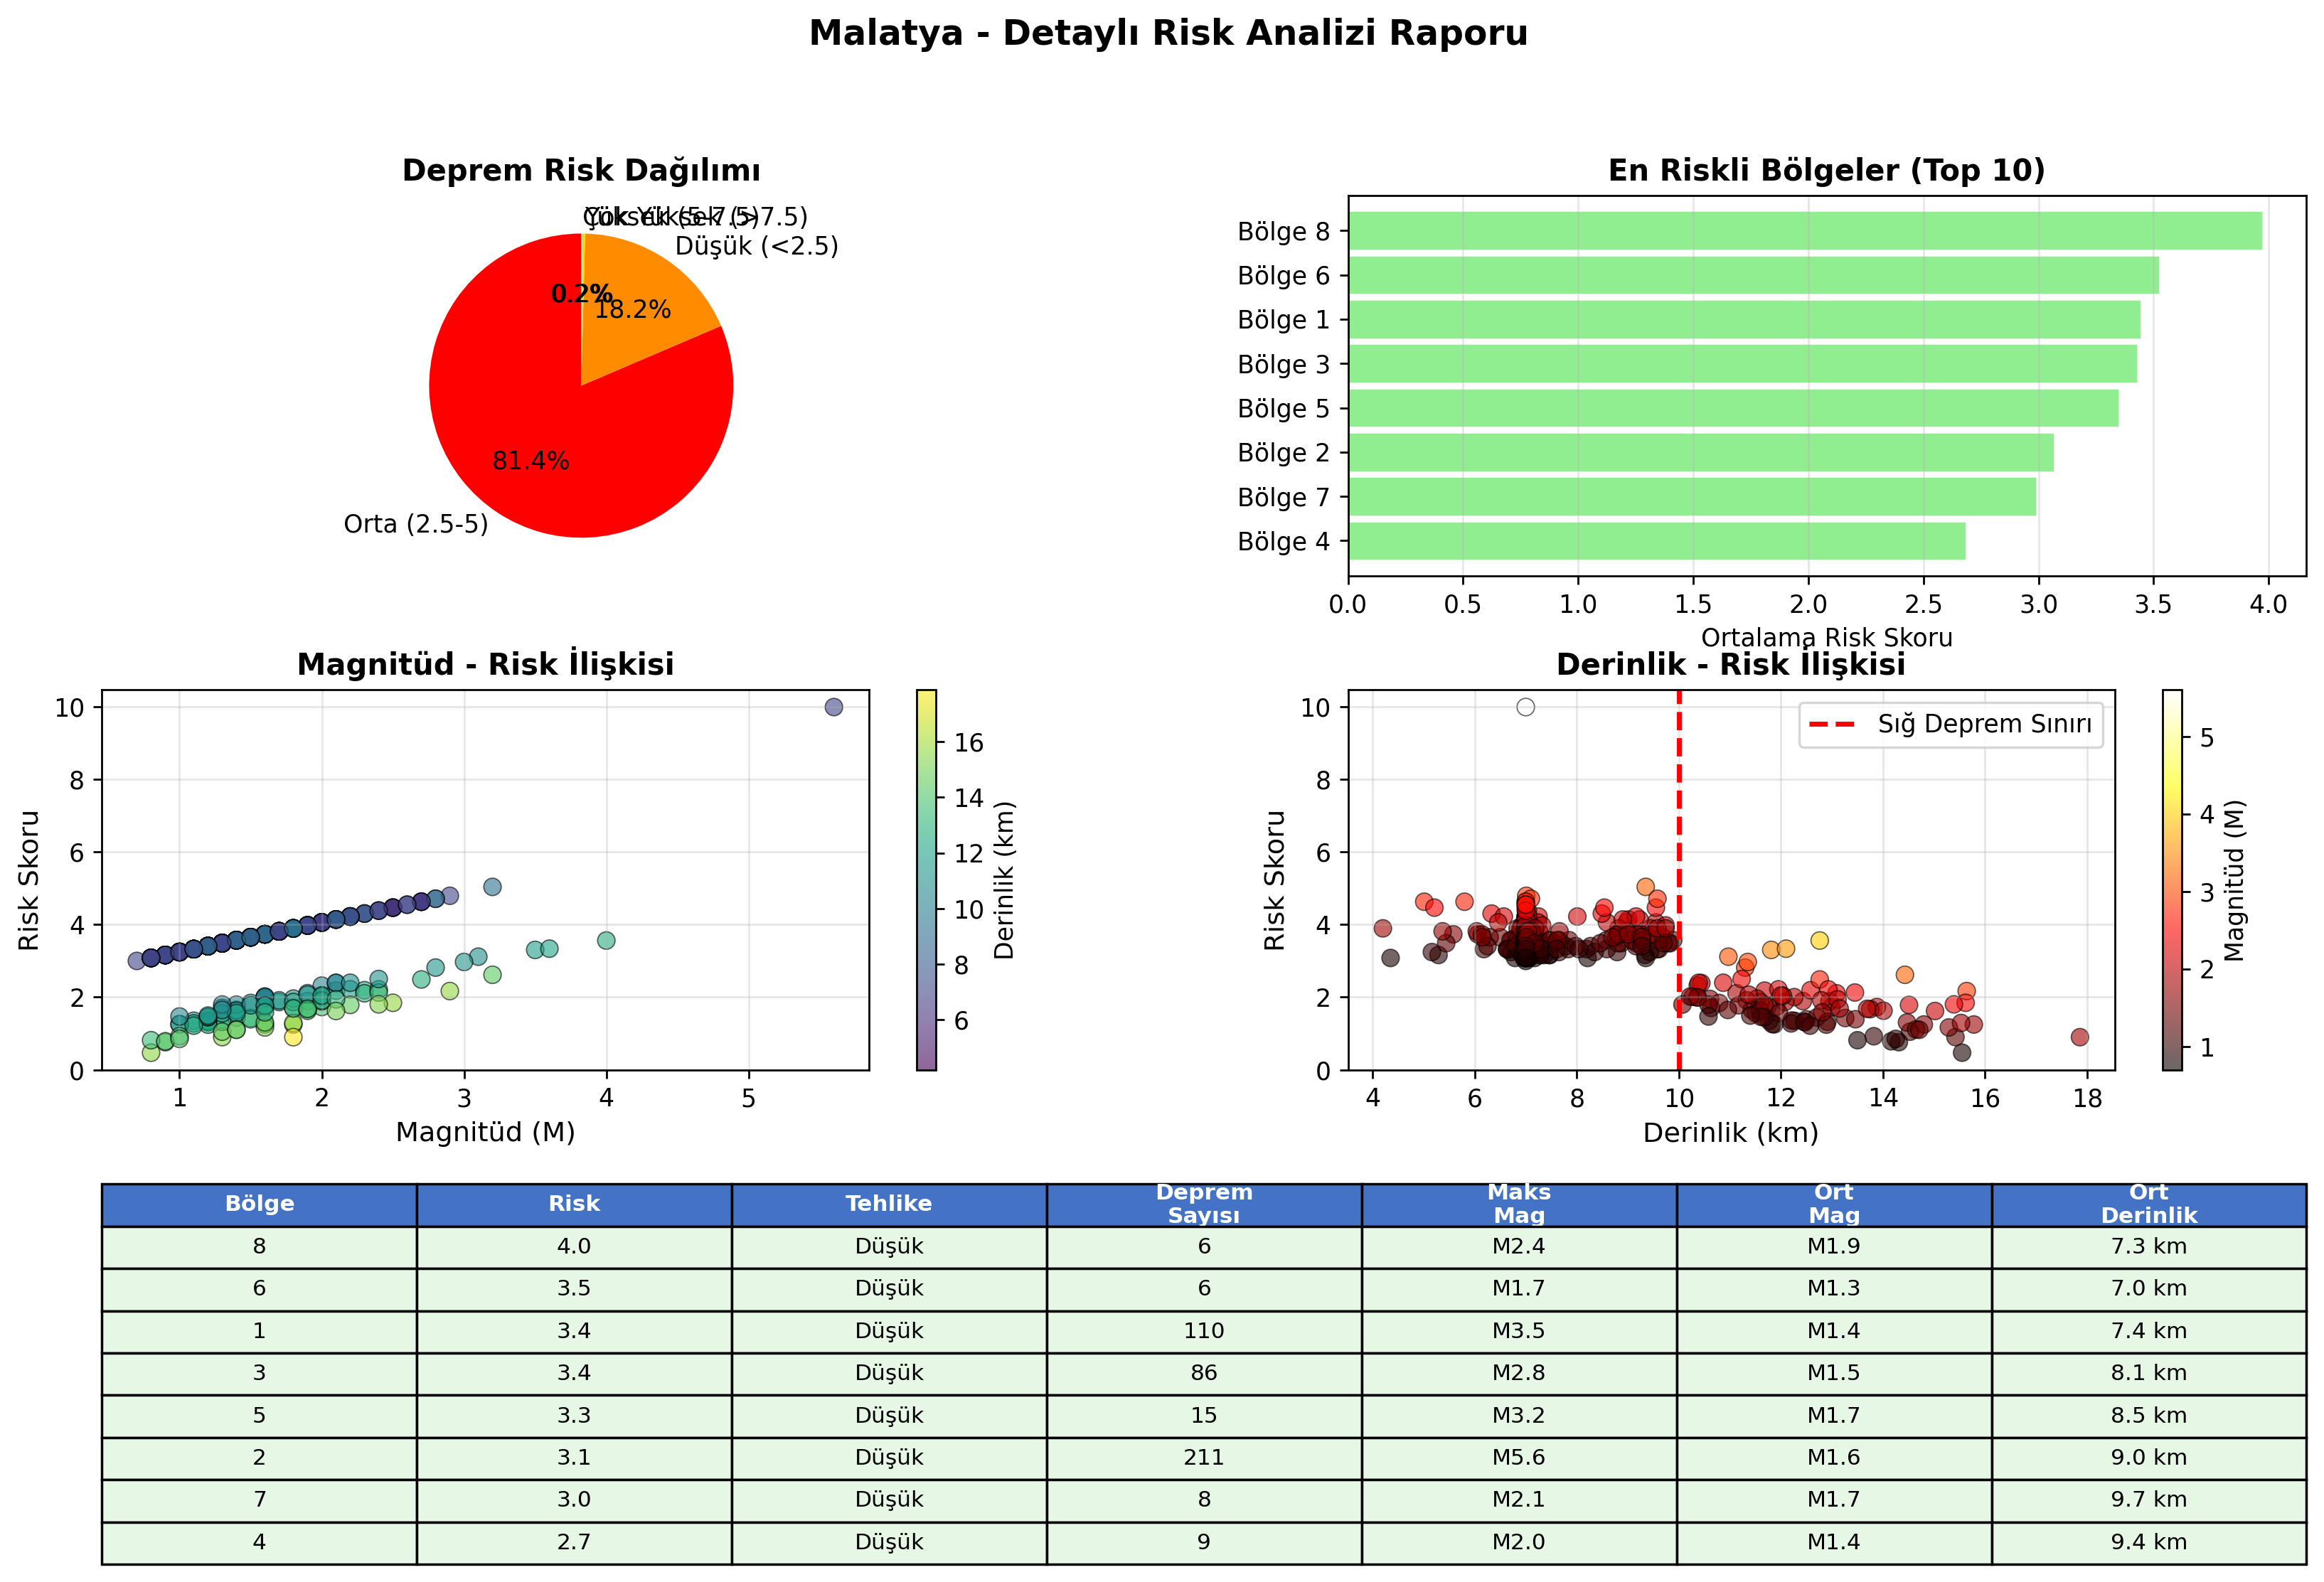Click the red dashed shallow-earthquake boundary line
This screenshot has width=2324, height=1582.
pos(1679,880)
